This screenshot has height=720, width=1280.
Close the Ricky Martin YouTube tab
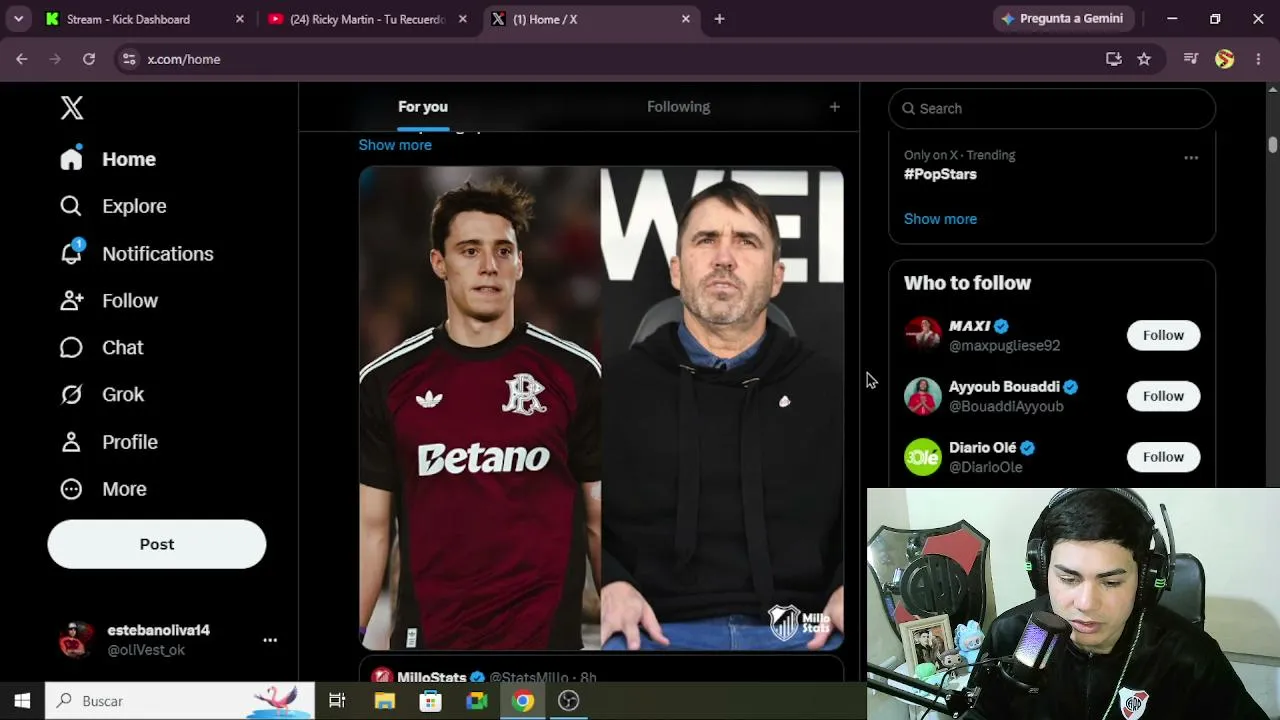coord(462,19)
